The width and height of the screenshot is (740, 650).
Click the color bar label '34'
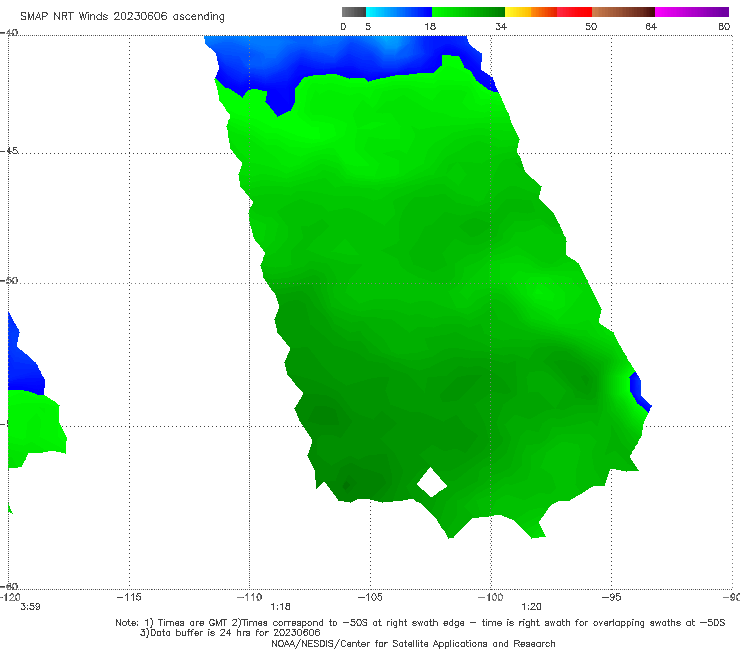pos(501,27)
